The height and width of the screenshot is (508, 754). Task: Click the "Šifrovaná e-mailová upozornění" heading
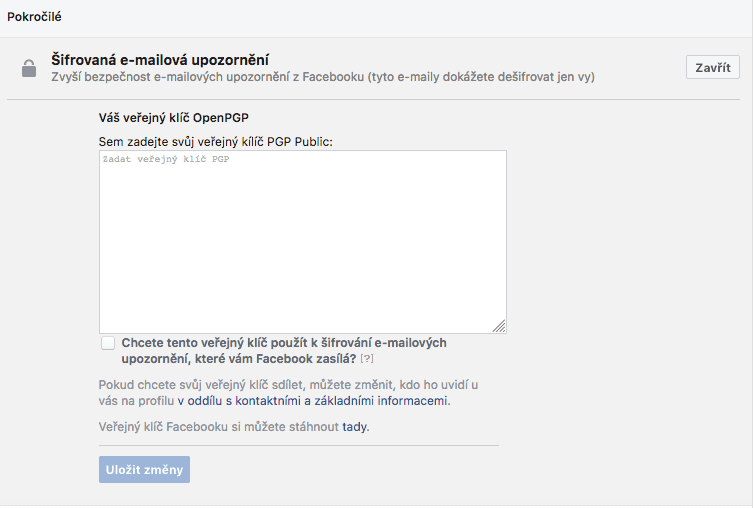160,60
